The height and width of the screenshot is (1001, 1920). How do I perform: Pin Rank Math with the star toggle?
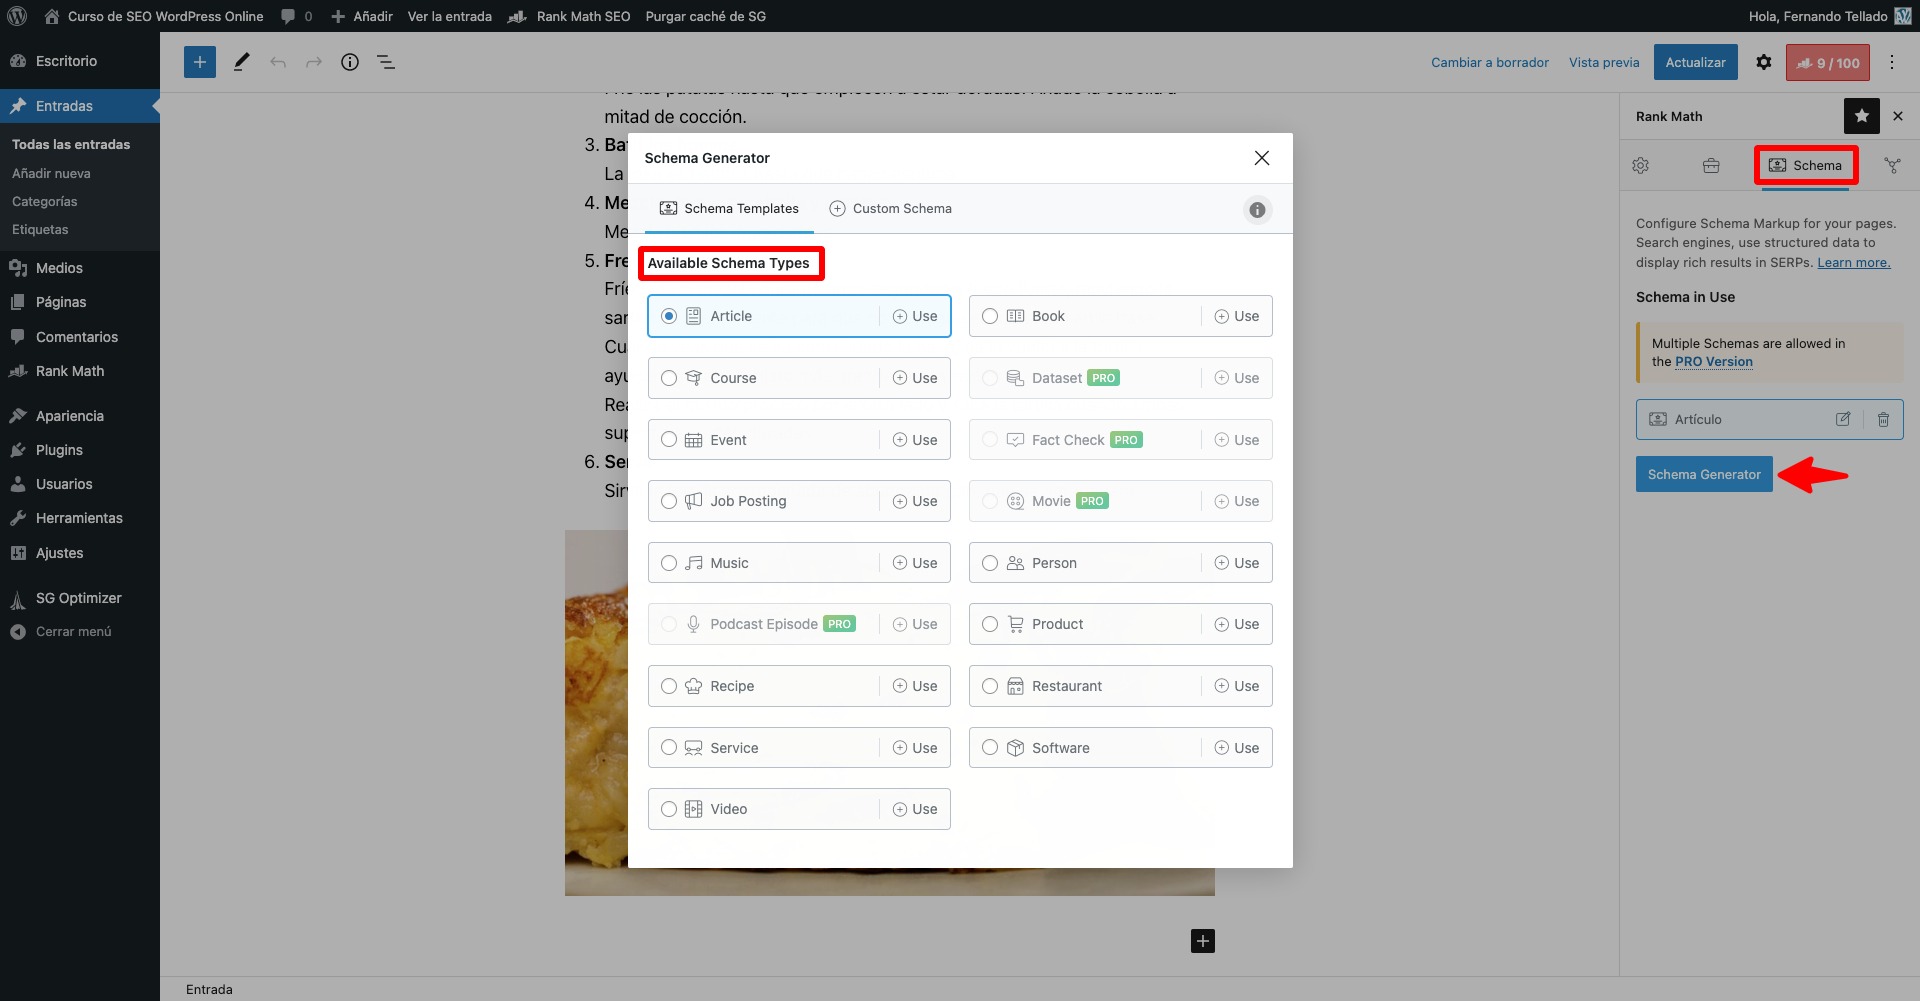click(1861, 116)
